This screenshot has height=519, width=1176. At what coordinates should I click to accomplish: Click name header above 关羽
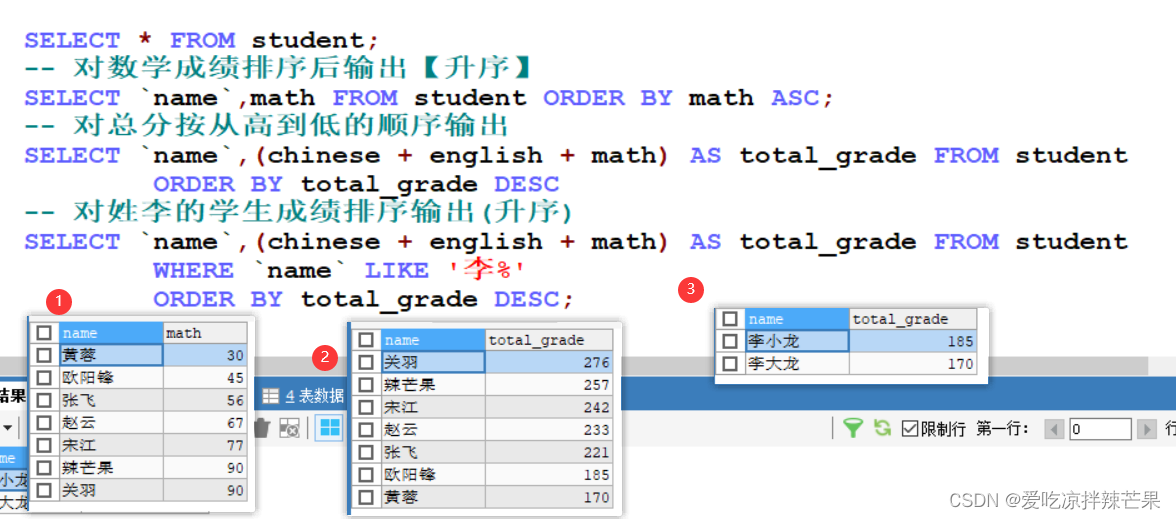click(433, 340)
